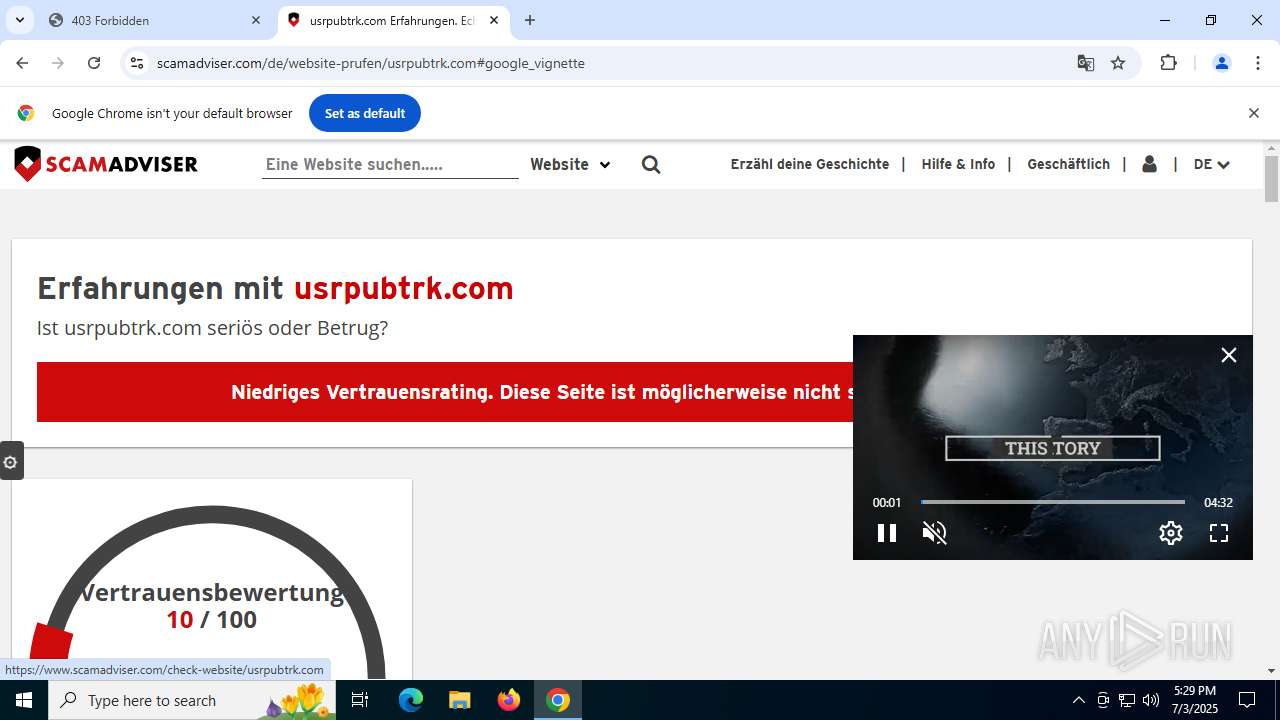Open the Chrome profile avatar
The width and height of the screenshot is (1280, 720).
1221,63
